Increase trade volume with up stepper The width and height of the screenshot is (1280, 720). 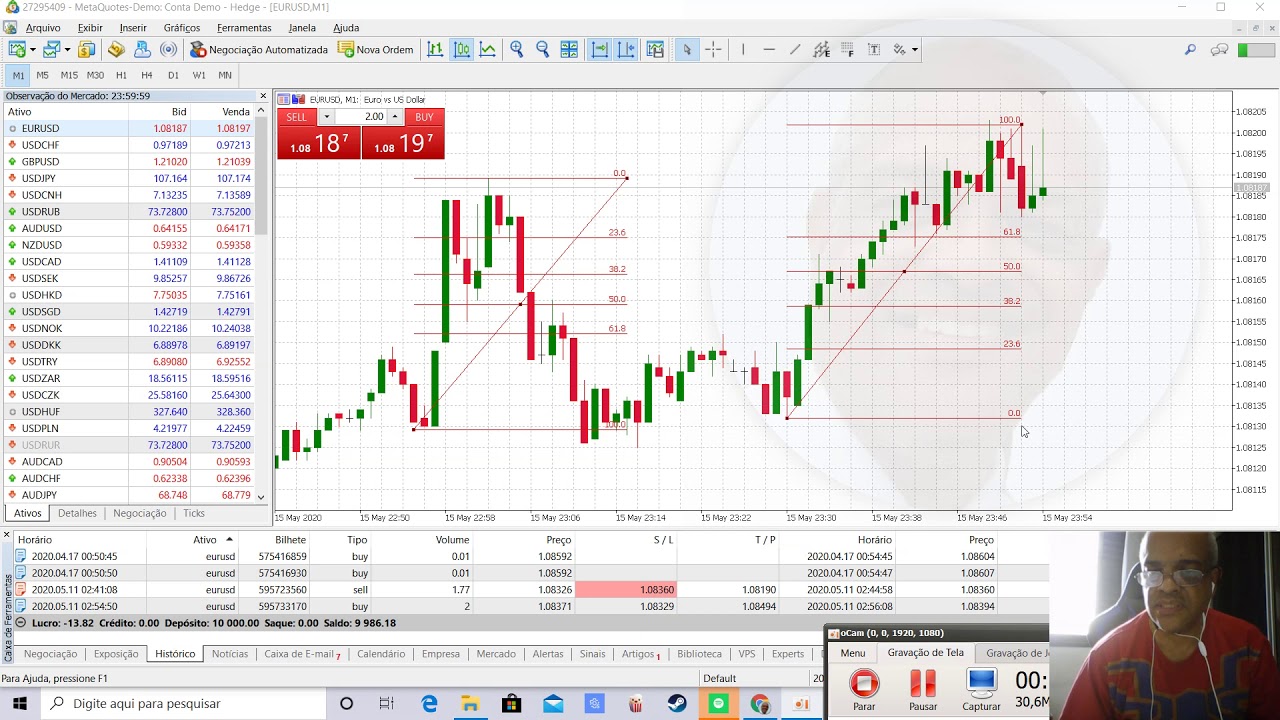coord(394,117)
